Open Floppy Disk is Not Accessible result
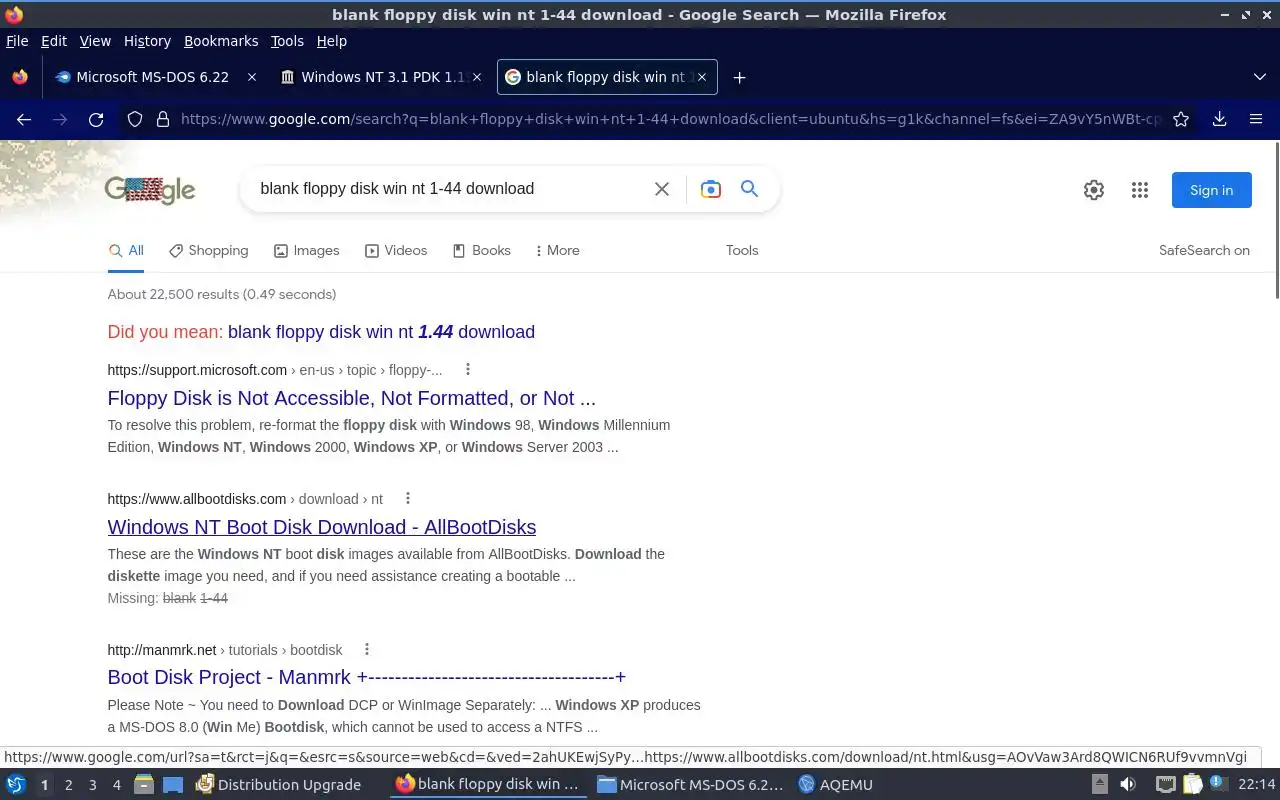This screenshot has width=1280, height=800. 351,398
